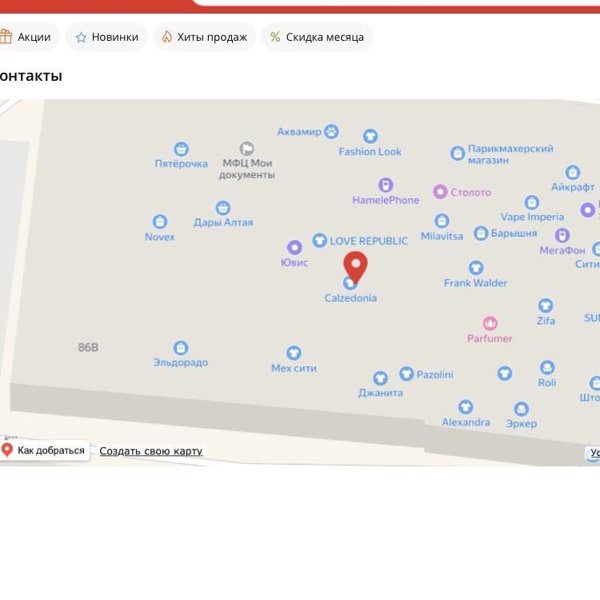Click the Пятёрочка text label
The width and height of the screenshot is (600, 600).
(181, 164)
